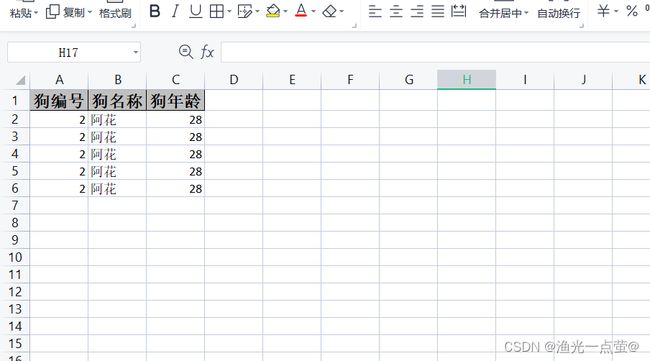
Task: Click the Format Painter (格式刷) button
Action: [x=115, y=13]
